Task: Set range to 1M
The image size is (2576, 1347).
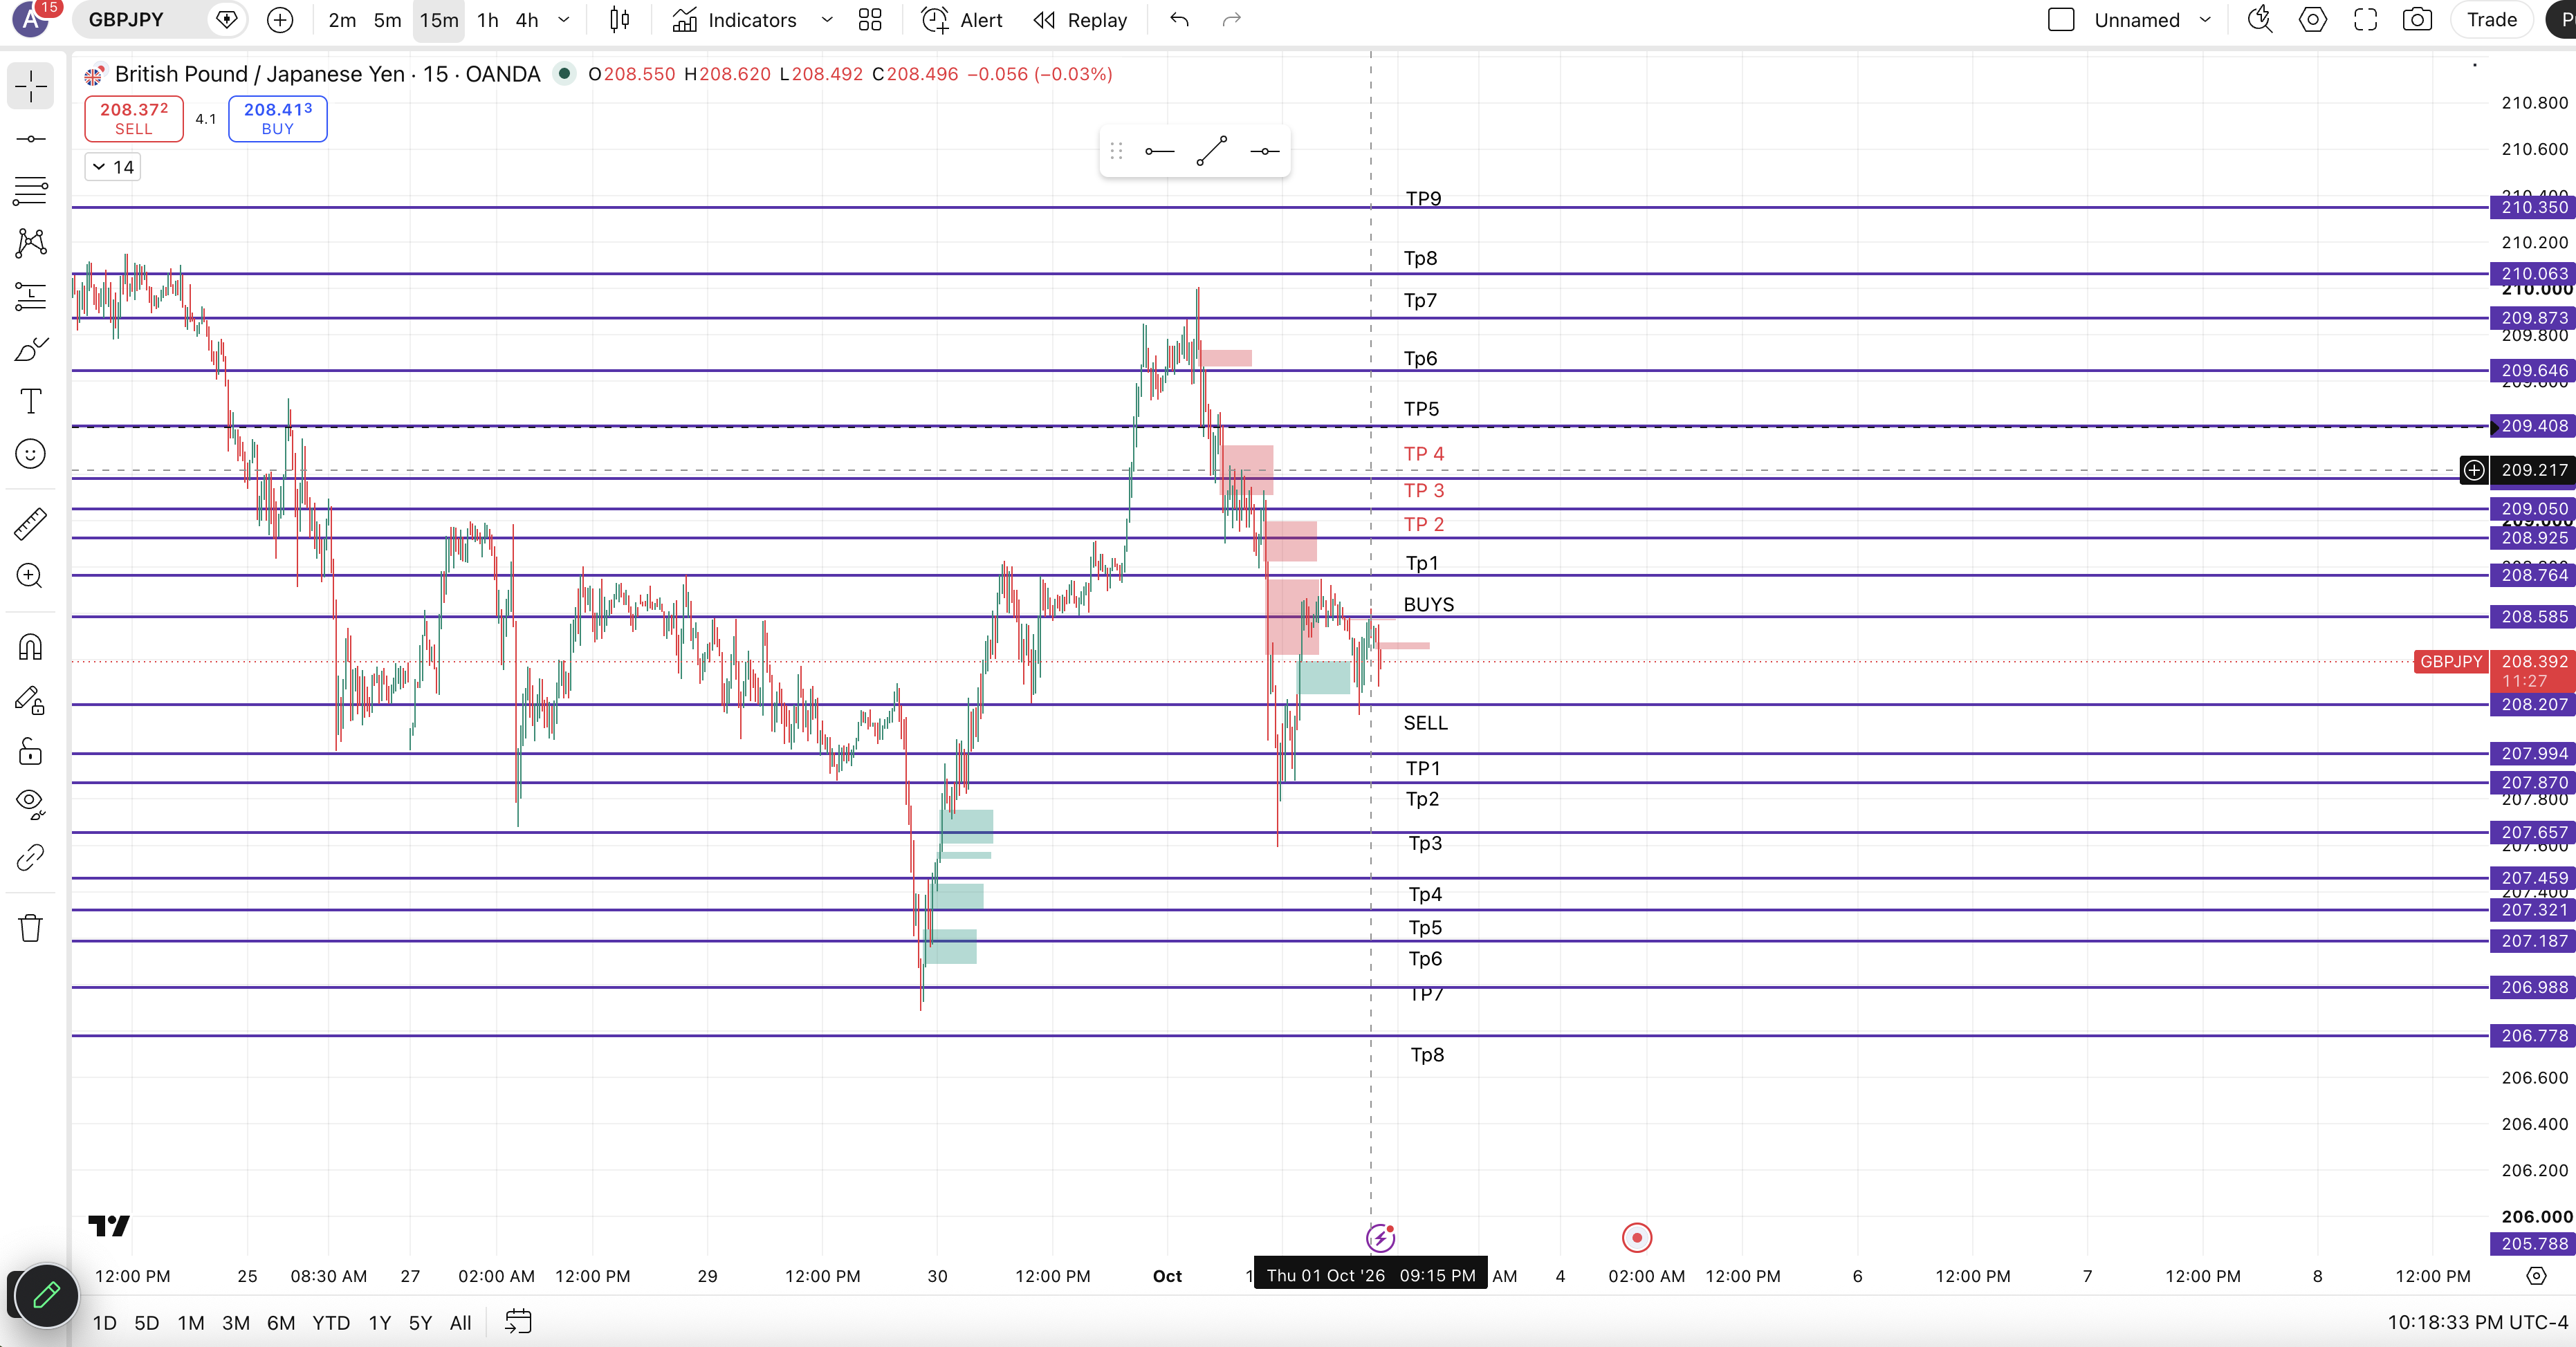Action: (191, 1323)
